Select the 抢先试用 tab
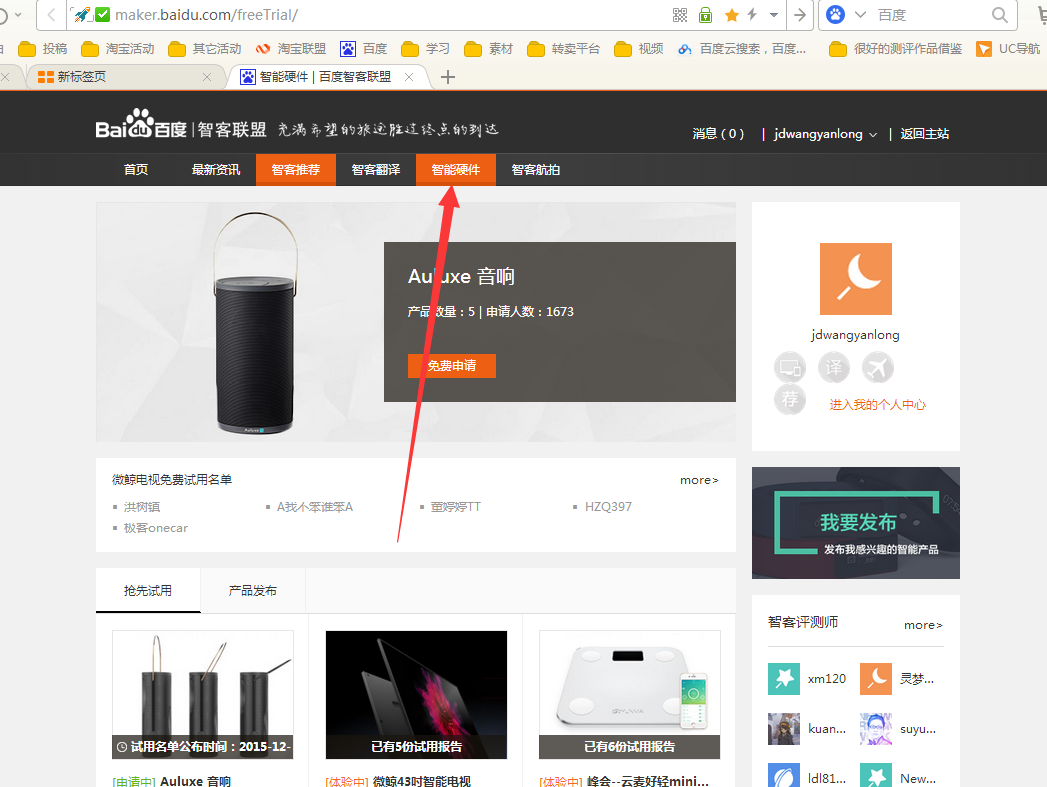 click(x=148, y=591)
